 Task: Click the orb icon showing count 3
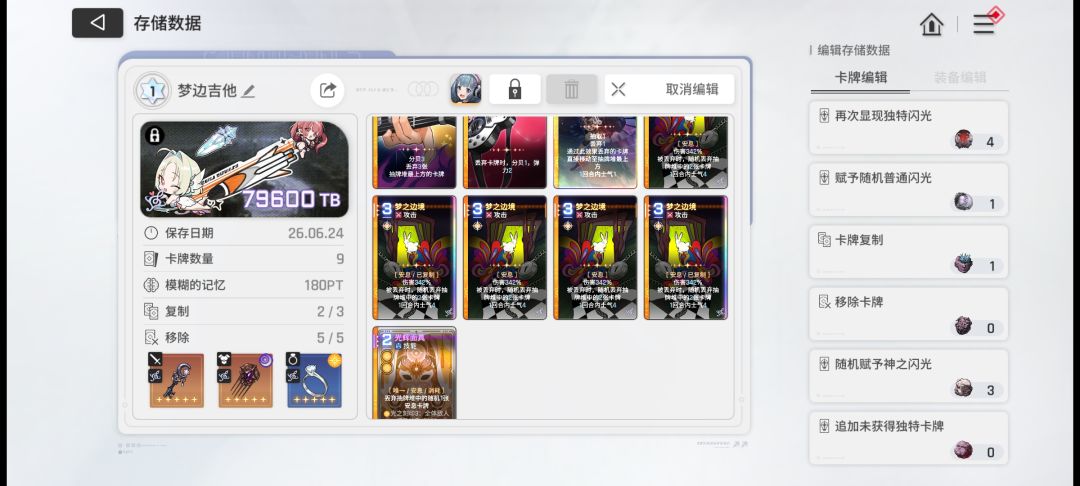coord(964,389)
